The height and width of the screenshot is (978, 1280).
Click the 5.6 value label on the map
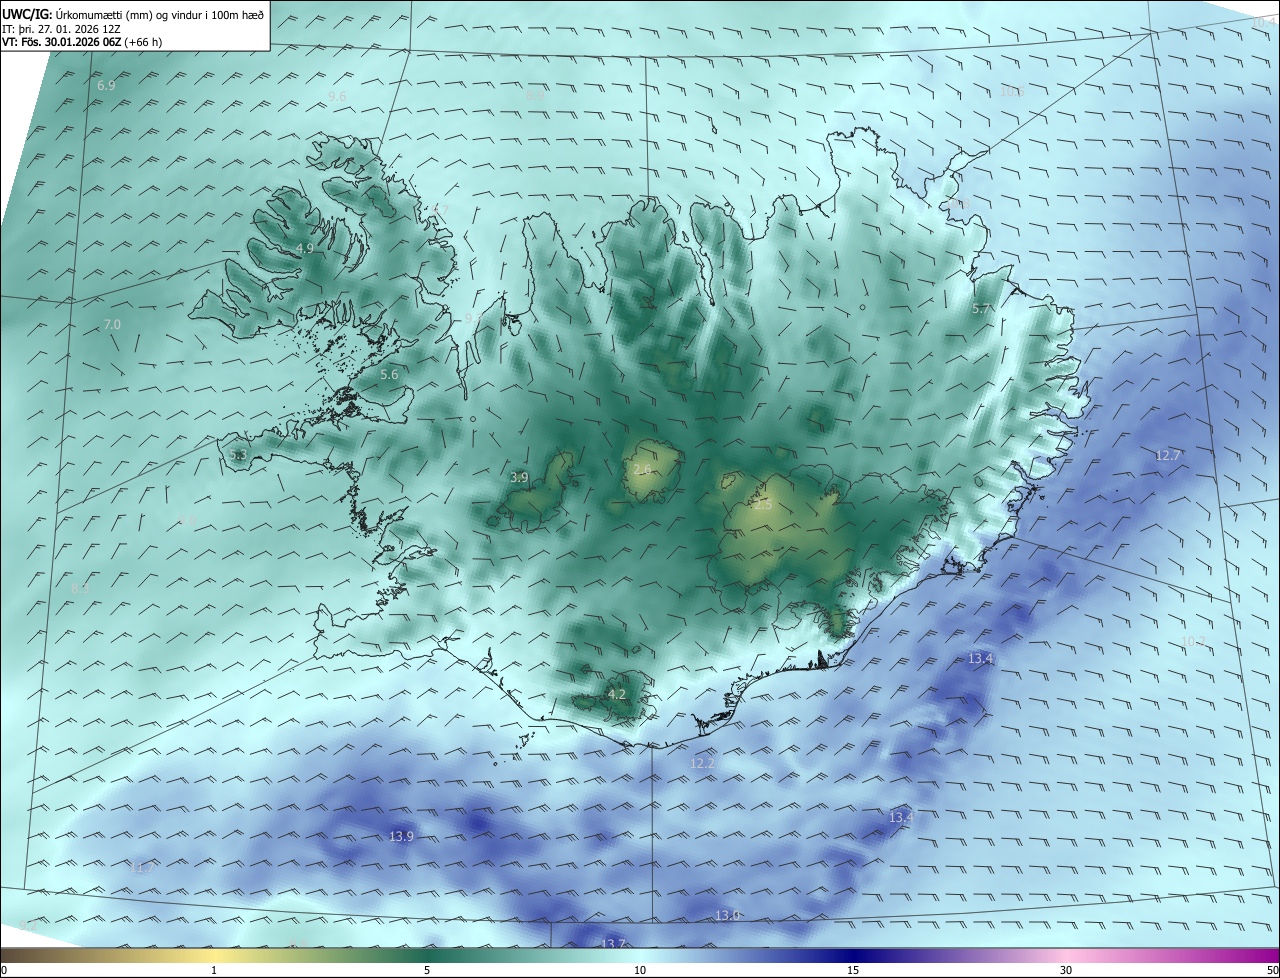point(389,374)
